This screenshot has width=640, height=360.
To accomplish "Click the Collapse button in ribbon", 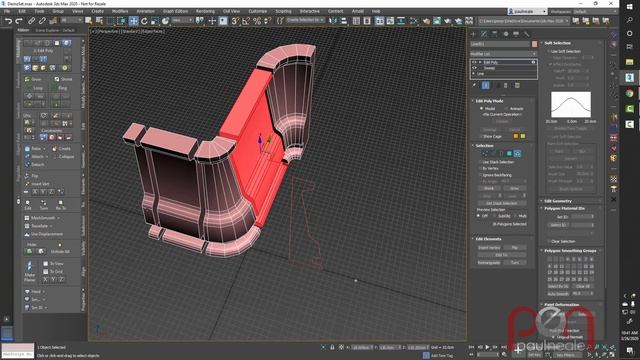I will (64, 157).
